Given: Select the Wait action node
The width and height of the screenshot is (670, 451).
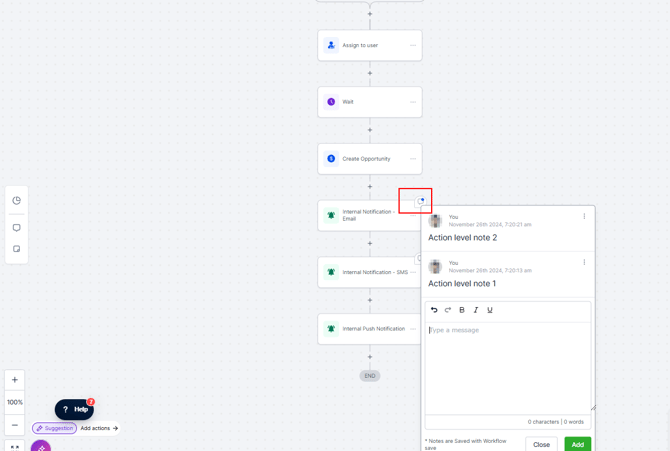Looking at the screenshot, I should (x=370, y=102).
